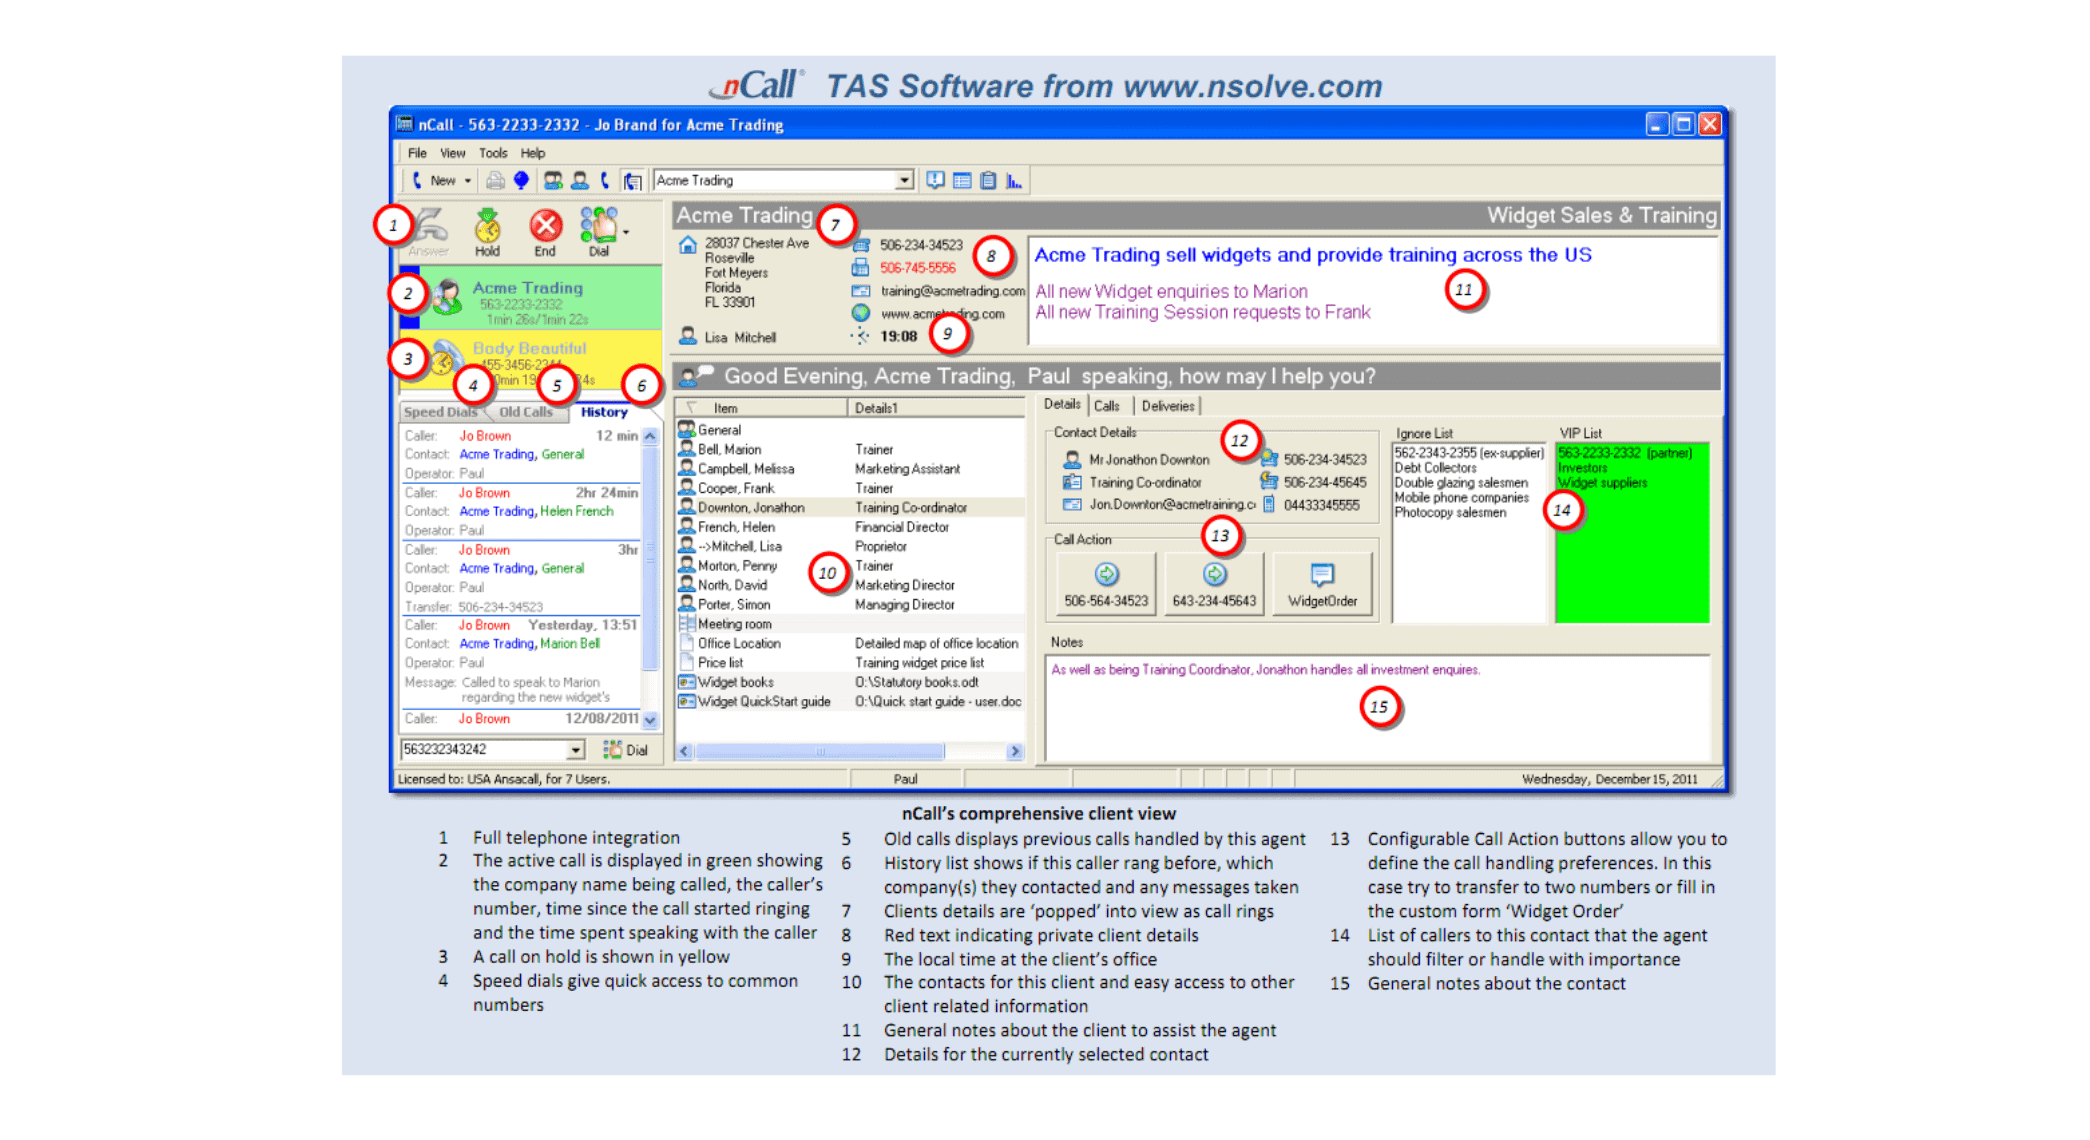Click the Dial button beside number field
The width and height of the screenshot is (2090, 1140).
coord(626,750)
